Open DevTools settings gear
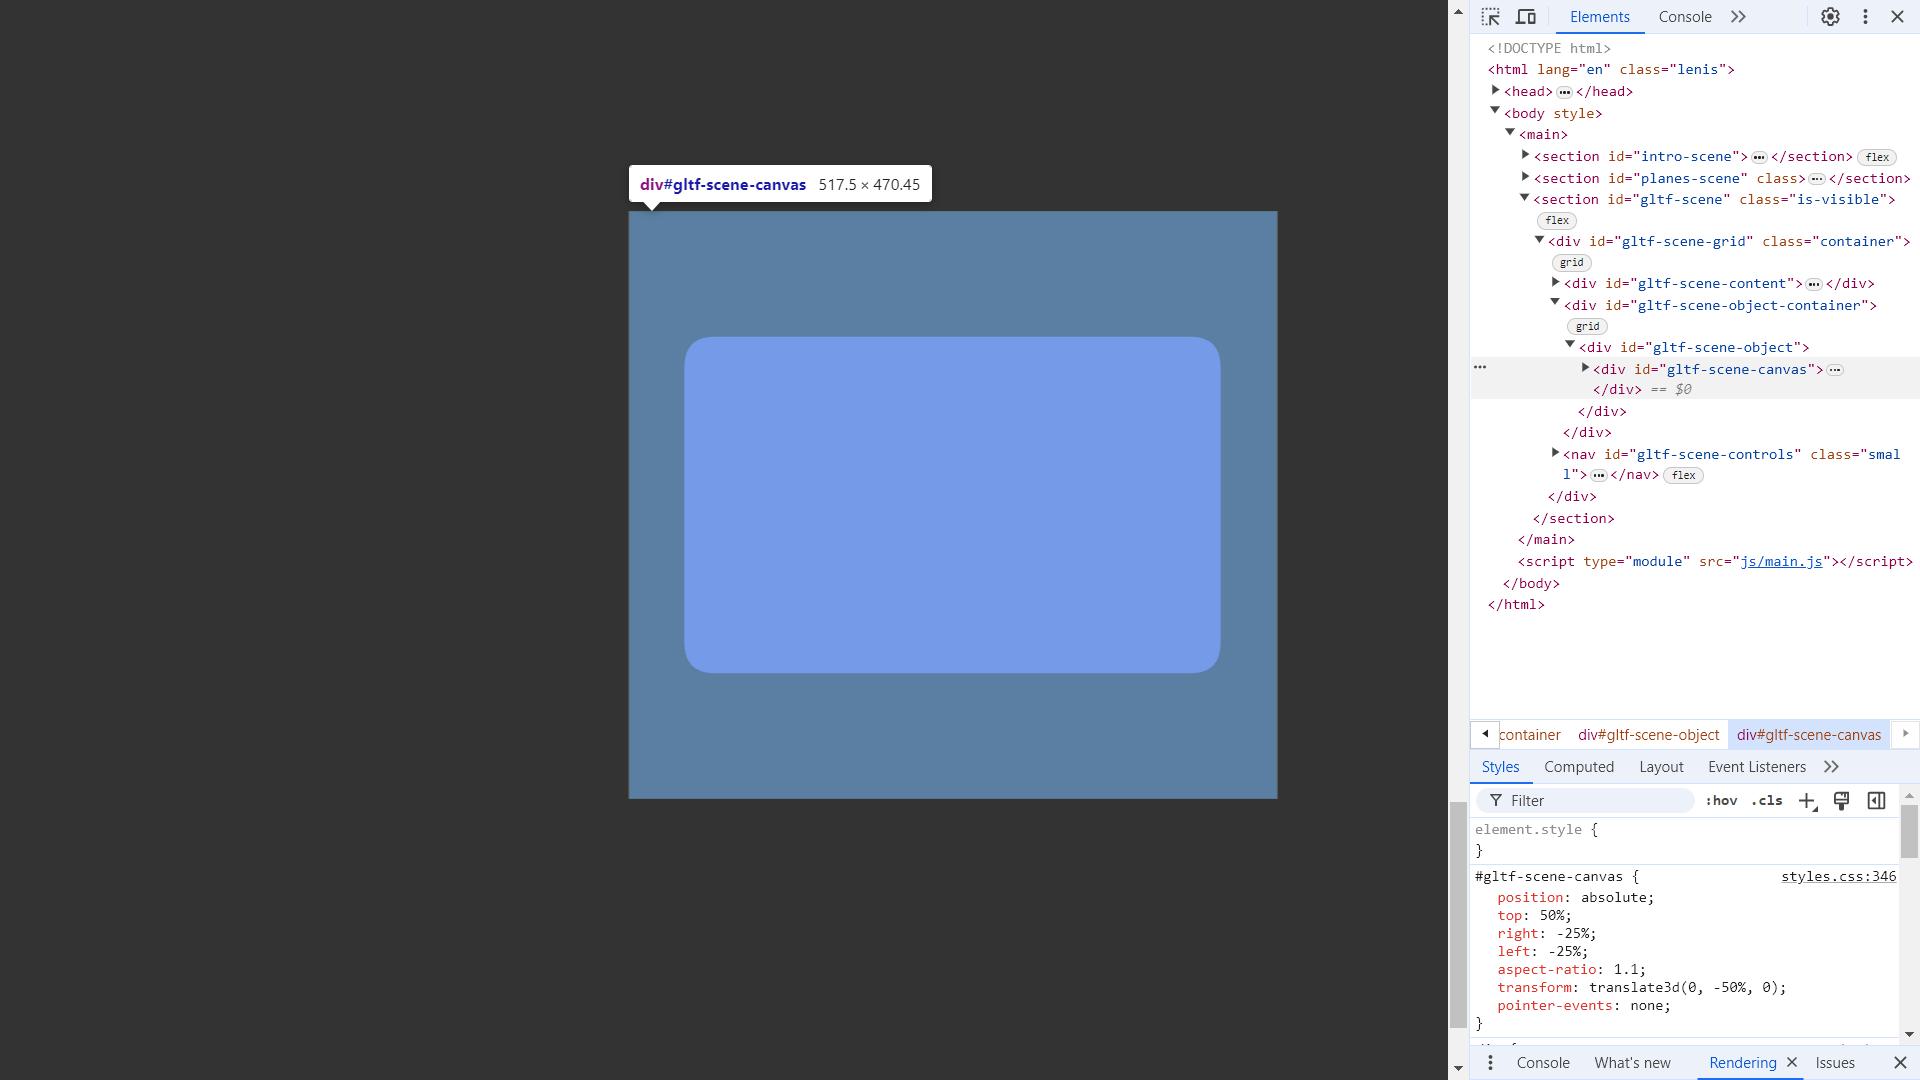The height and width of the screenshot is (1080, 1920). click(1830, 17)
